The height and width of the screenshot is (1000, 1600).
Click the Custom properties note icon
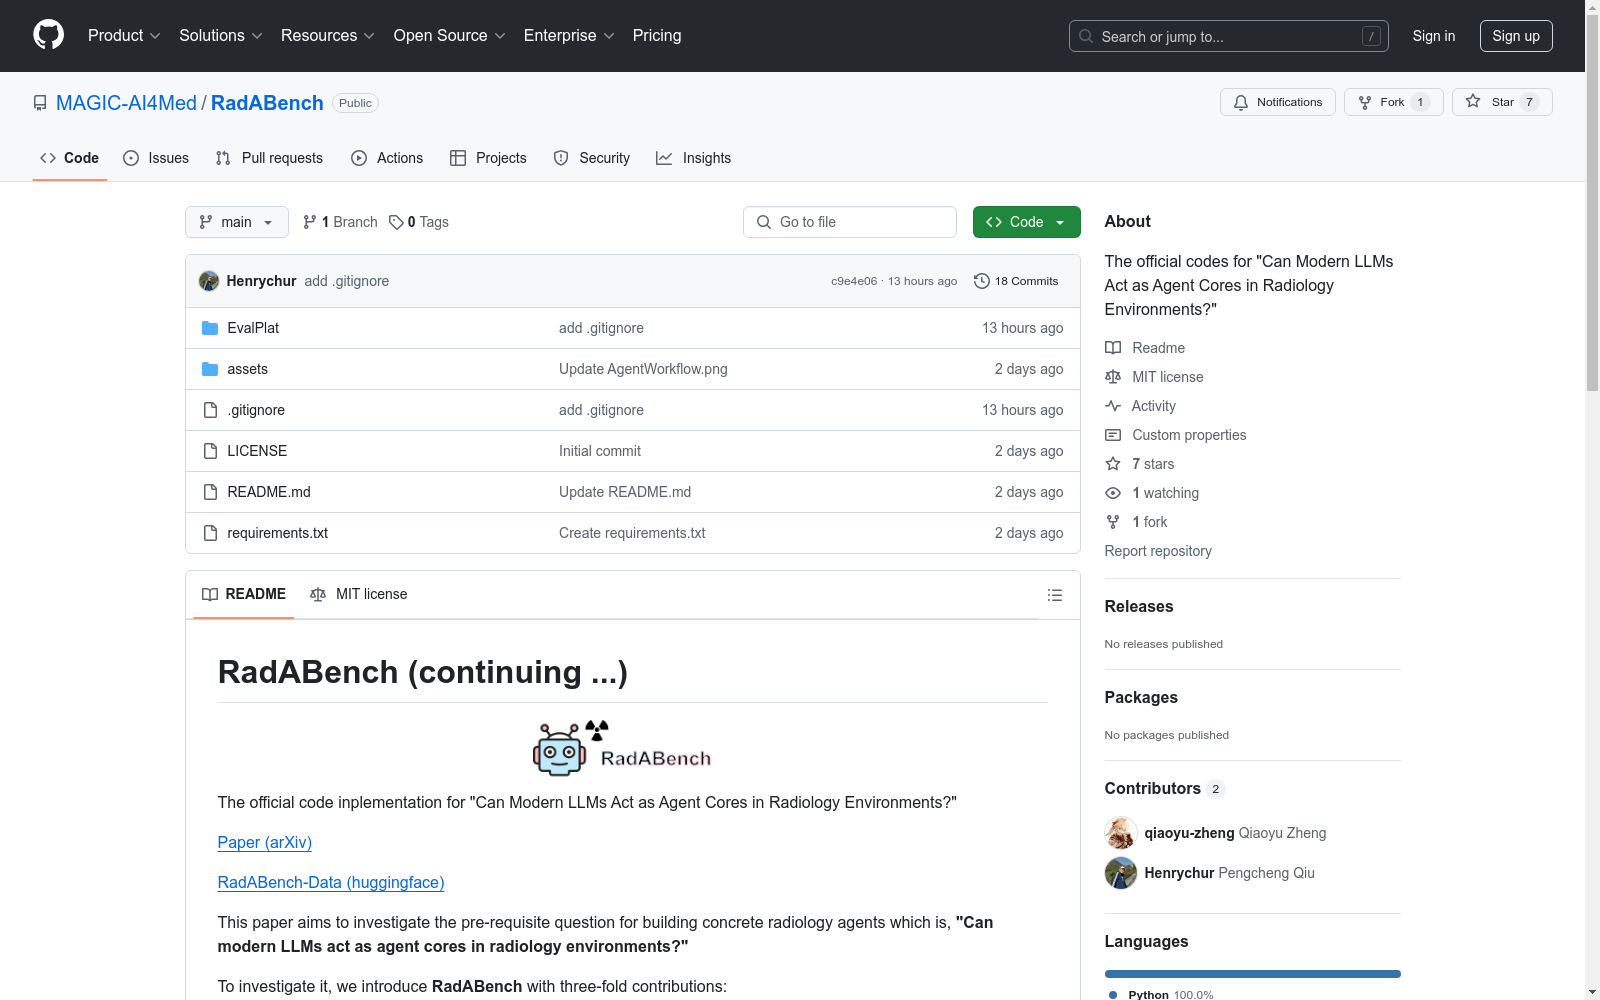[1113, 435]
